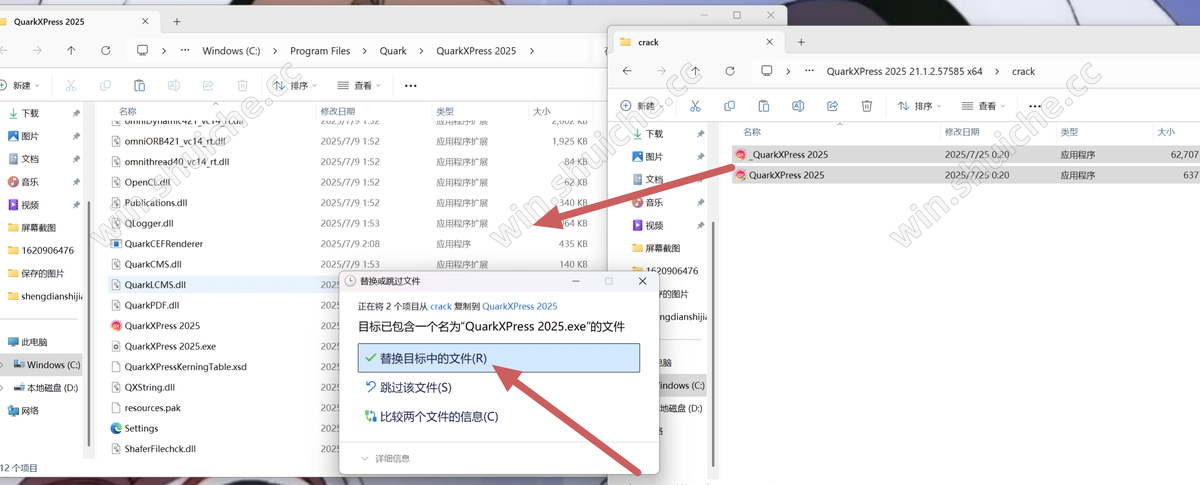Viewport: 1200px width, 485px height.
Task: Click PC monitor icon in crack address bar
Action: (767, 71)
